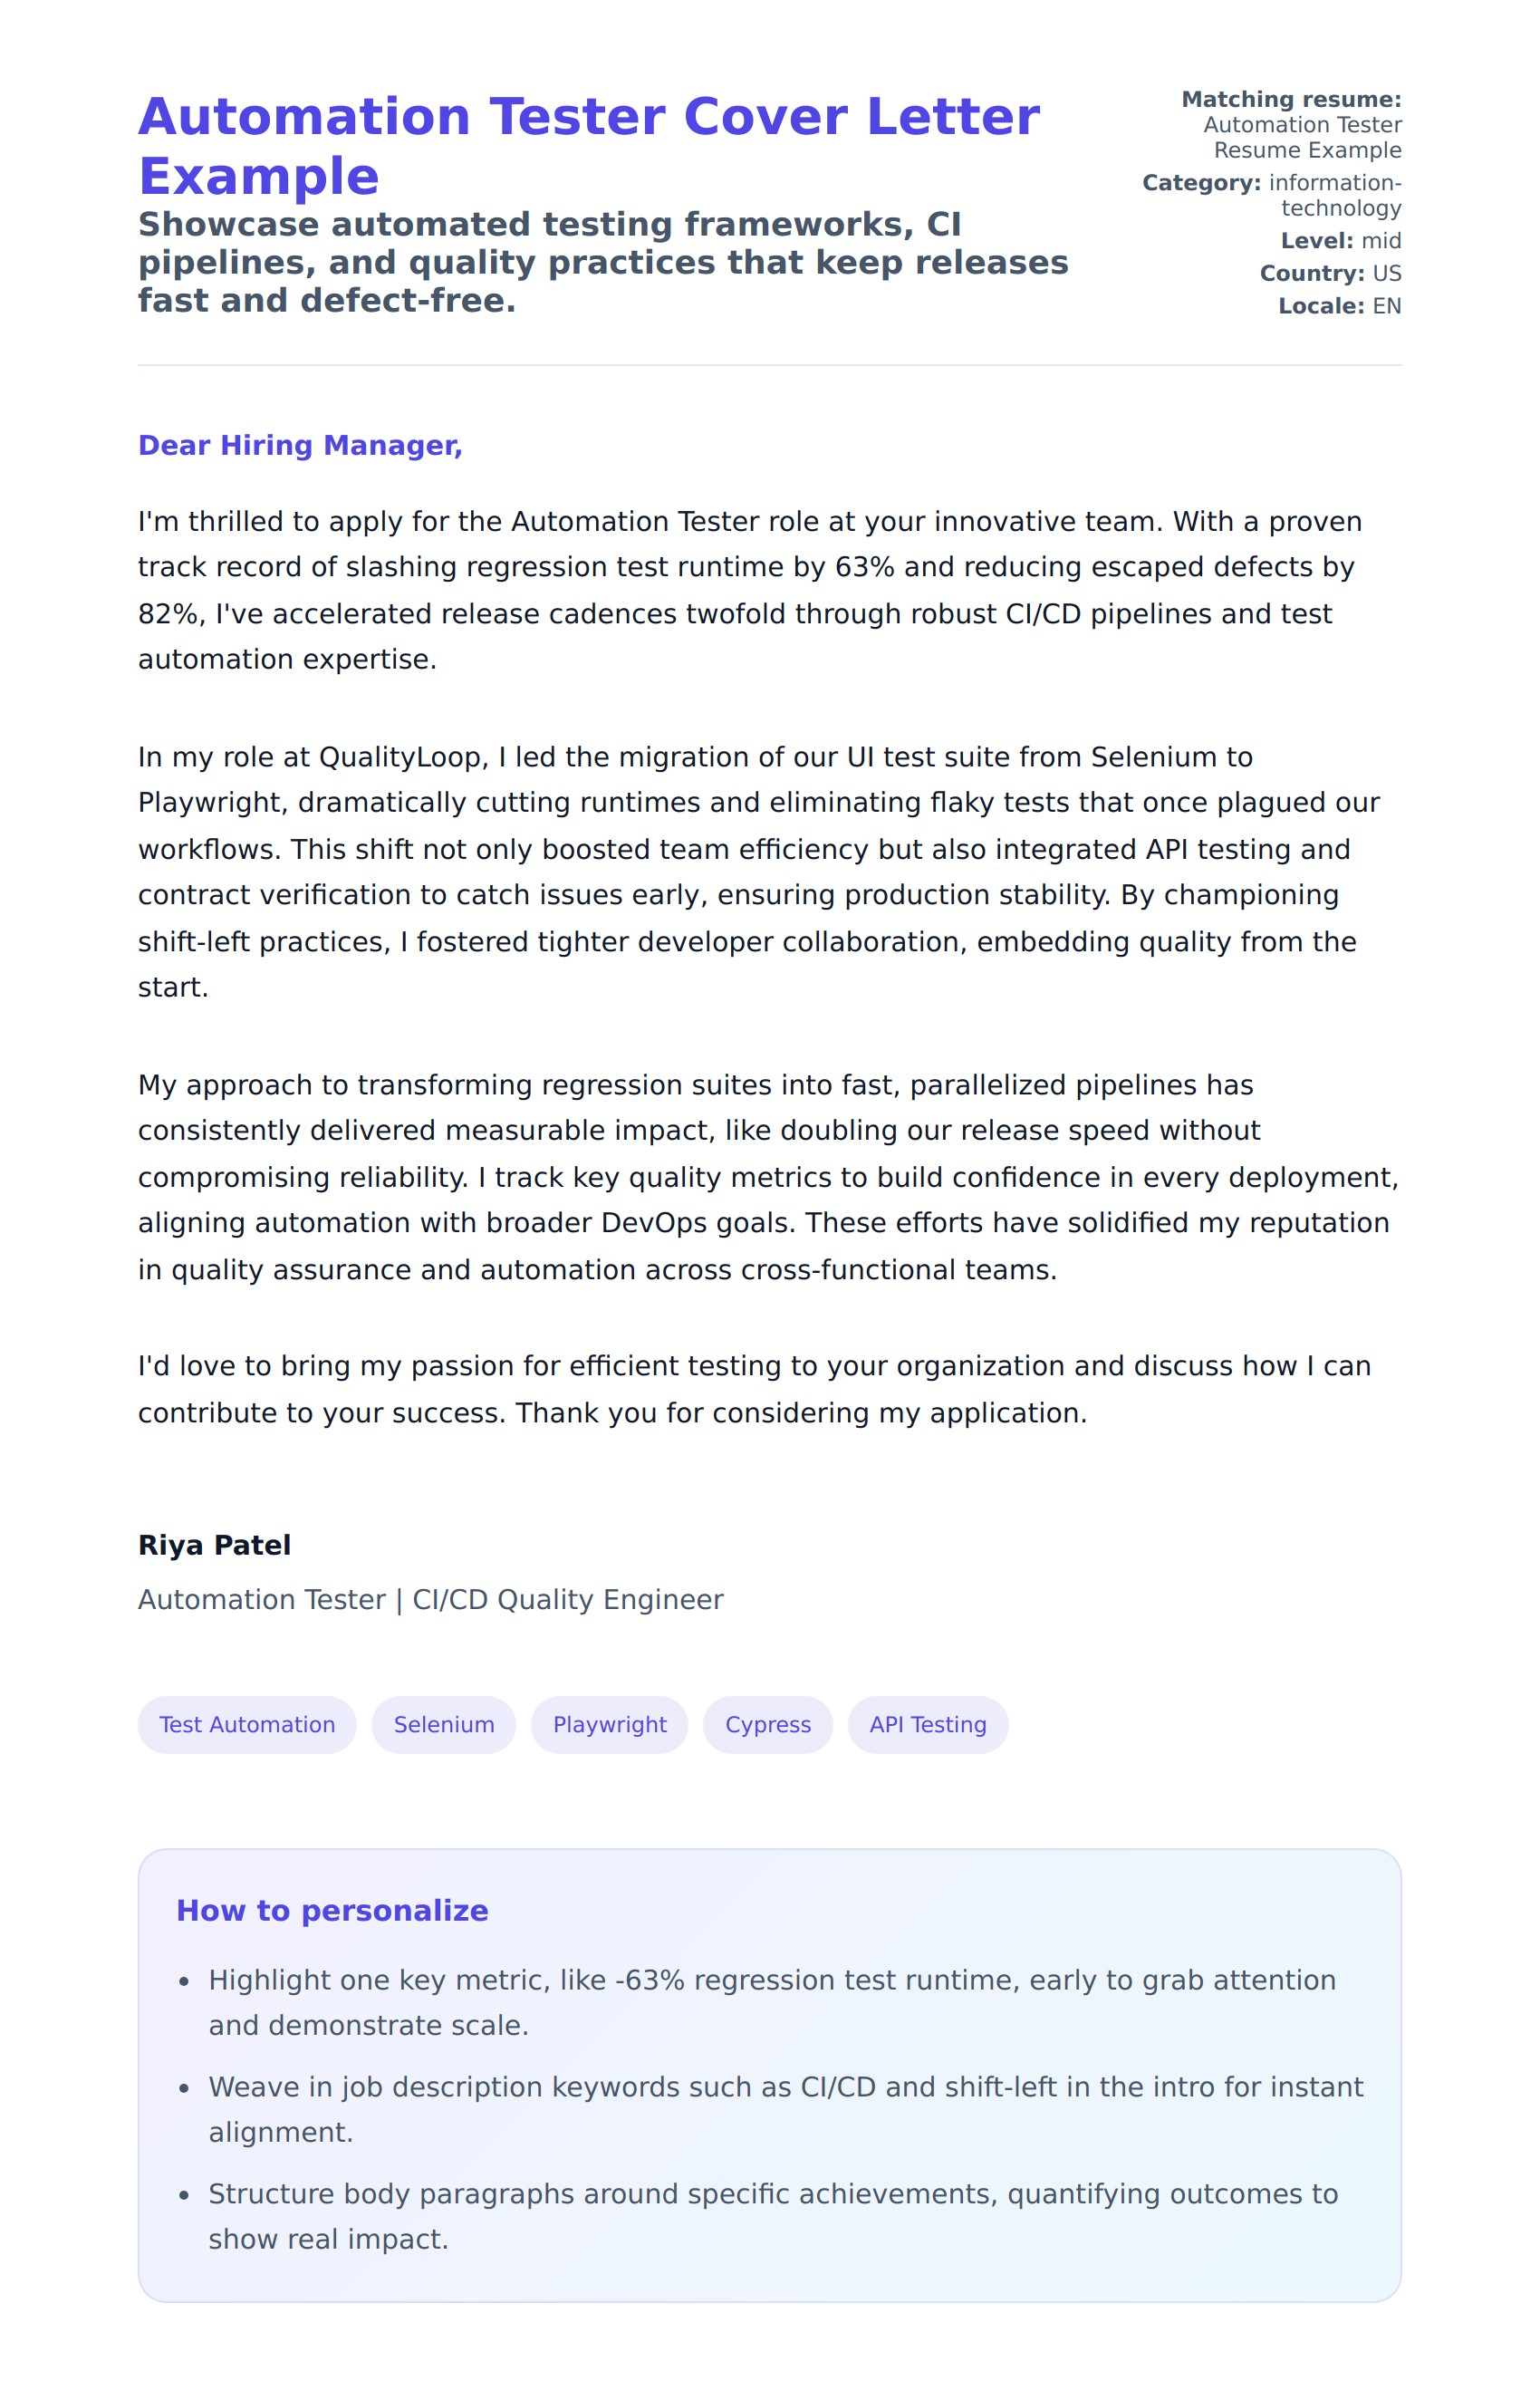
Task: Click the paragraph mentioning QualityLoop
Action: coord(760,872)
